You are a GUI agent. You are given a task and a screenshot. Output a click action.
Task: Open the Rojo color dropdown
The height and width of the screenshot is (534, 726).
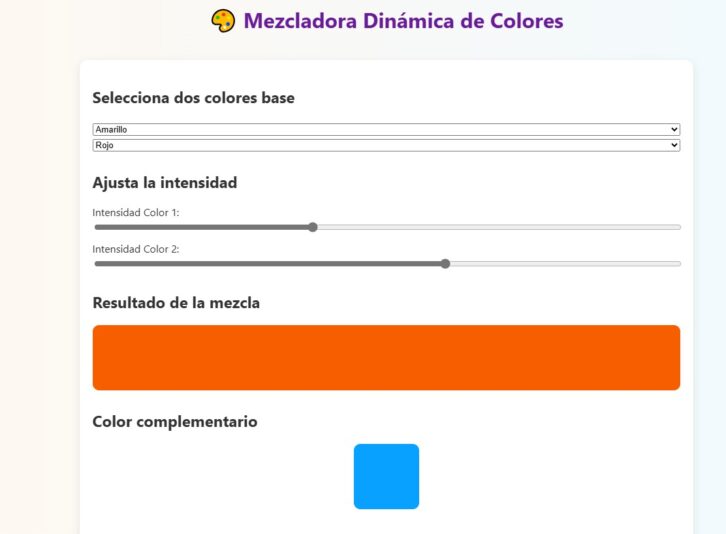tap(380, 145)
